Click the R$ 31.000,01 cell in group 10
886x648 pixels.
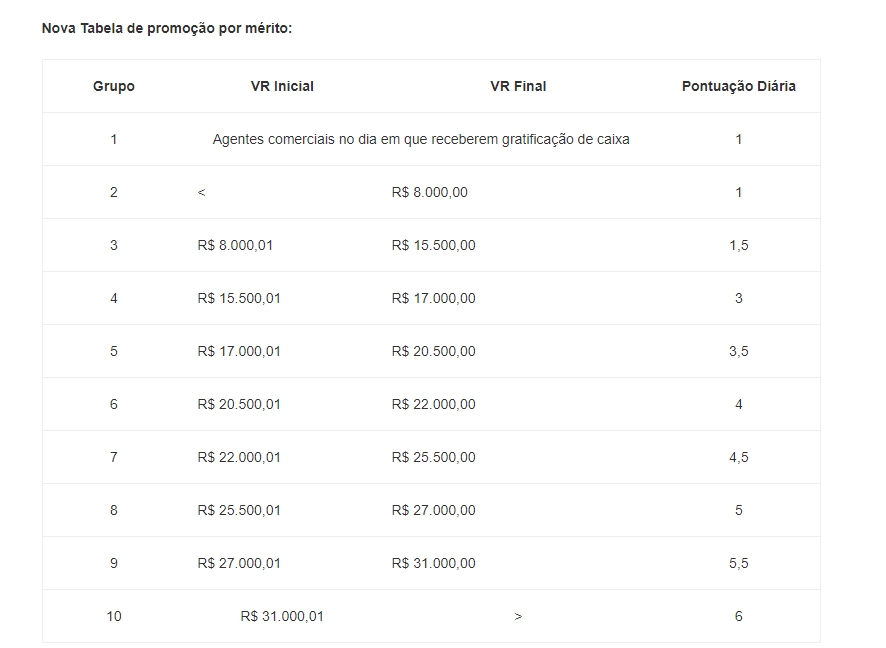coord(282,616)
